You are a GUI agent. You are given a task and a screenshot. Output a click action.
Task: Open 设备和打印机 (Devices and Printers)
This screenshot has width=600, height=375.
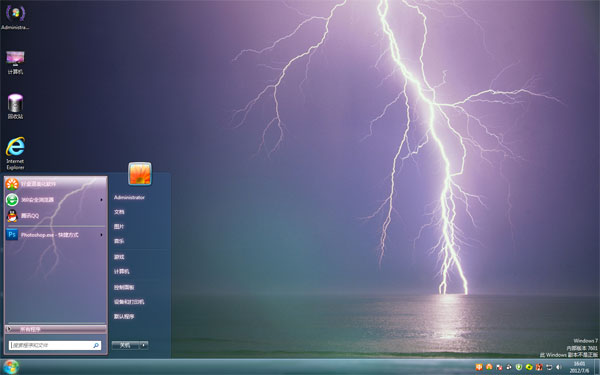pos(129,302)
